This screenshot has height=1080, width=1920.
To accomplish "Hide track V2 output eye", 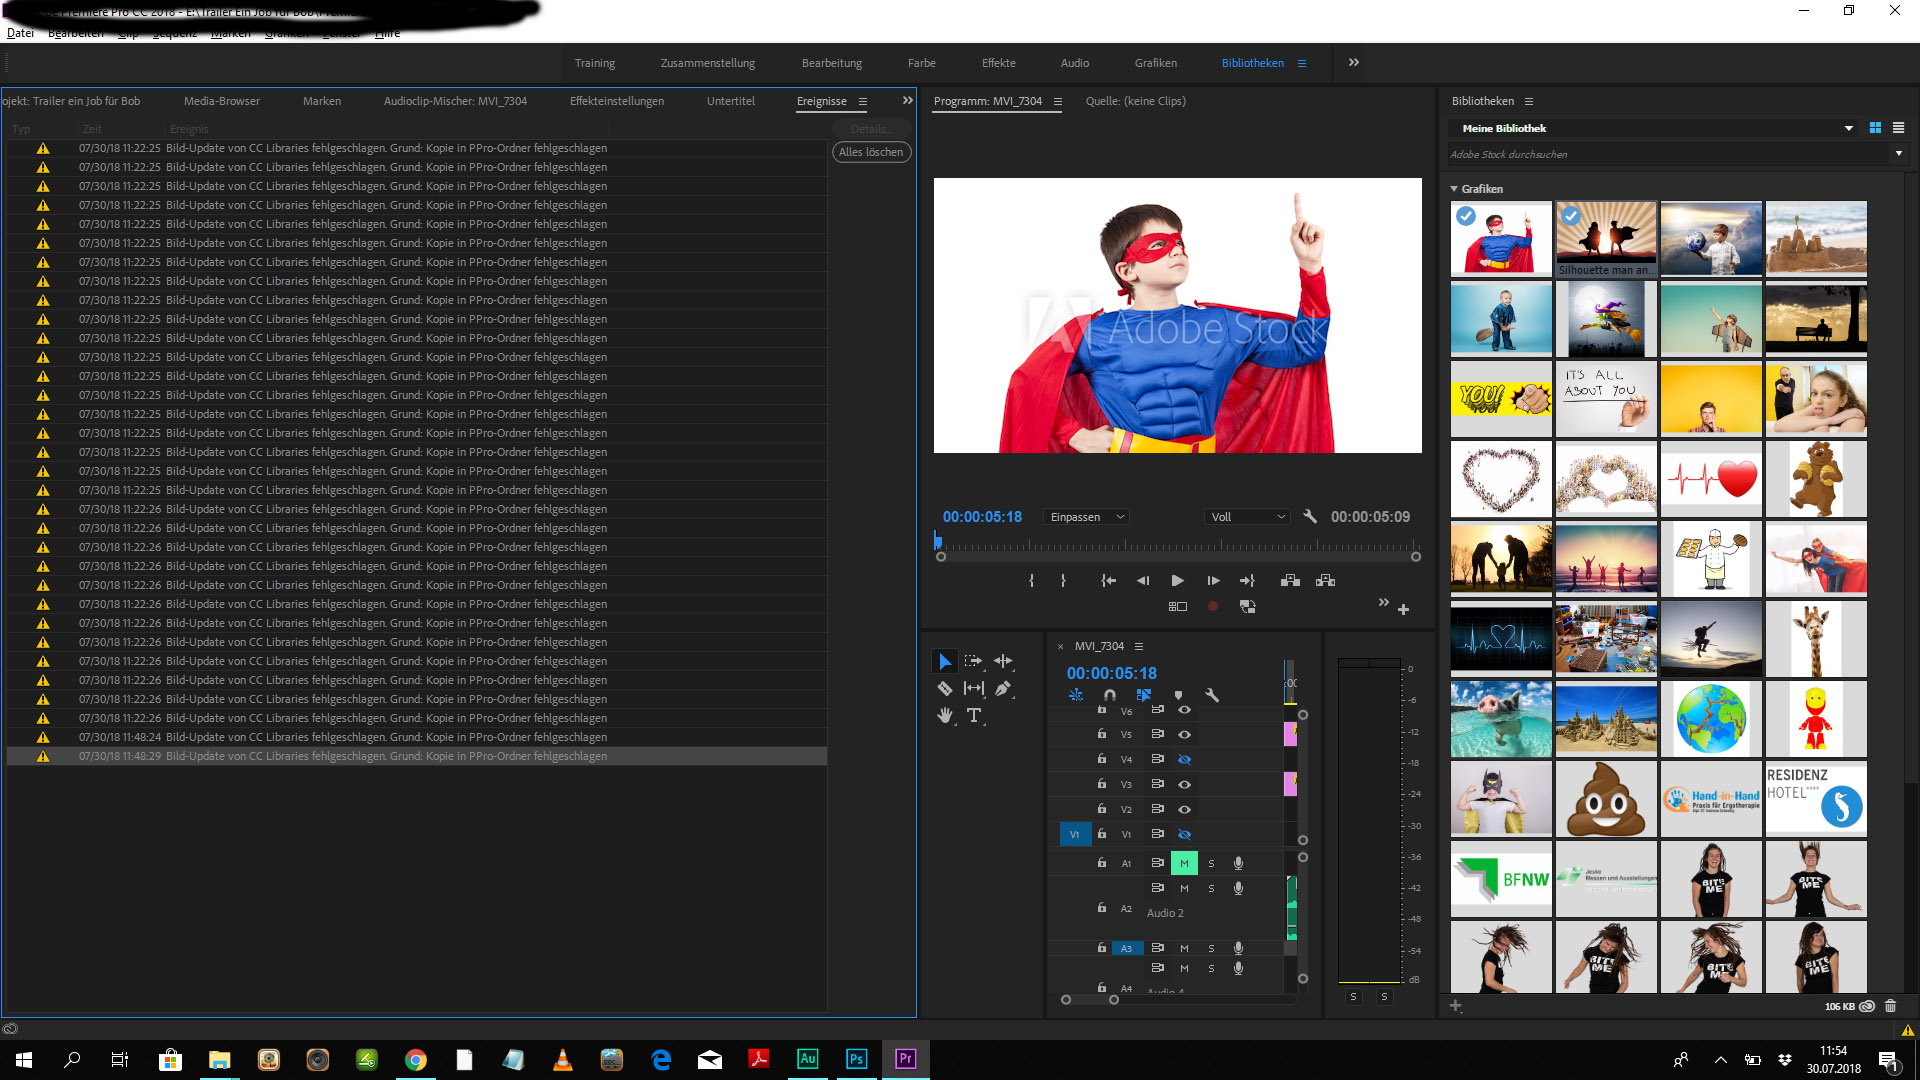I will click(1184, 809).
